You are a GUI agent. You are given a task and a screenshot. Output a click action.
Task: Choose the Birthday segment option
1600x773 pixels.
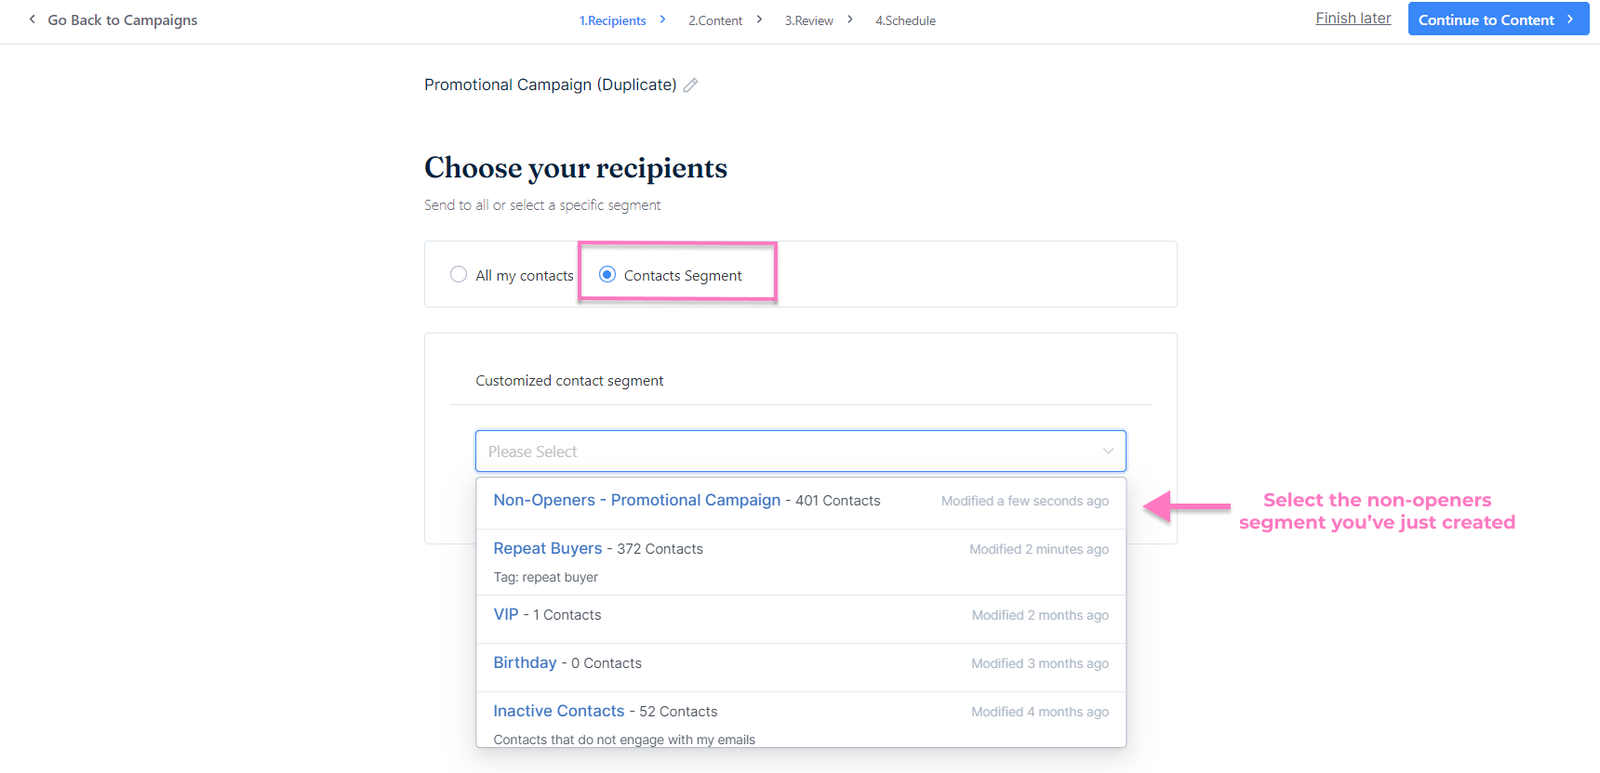525,662
